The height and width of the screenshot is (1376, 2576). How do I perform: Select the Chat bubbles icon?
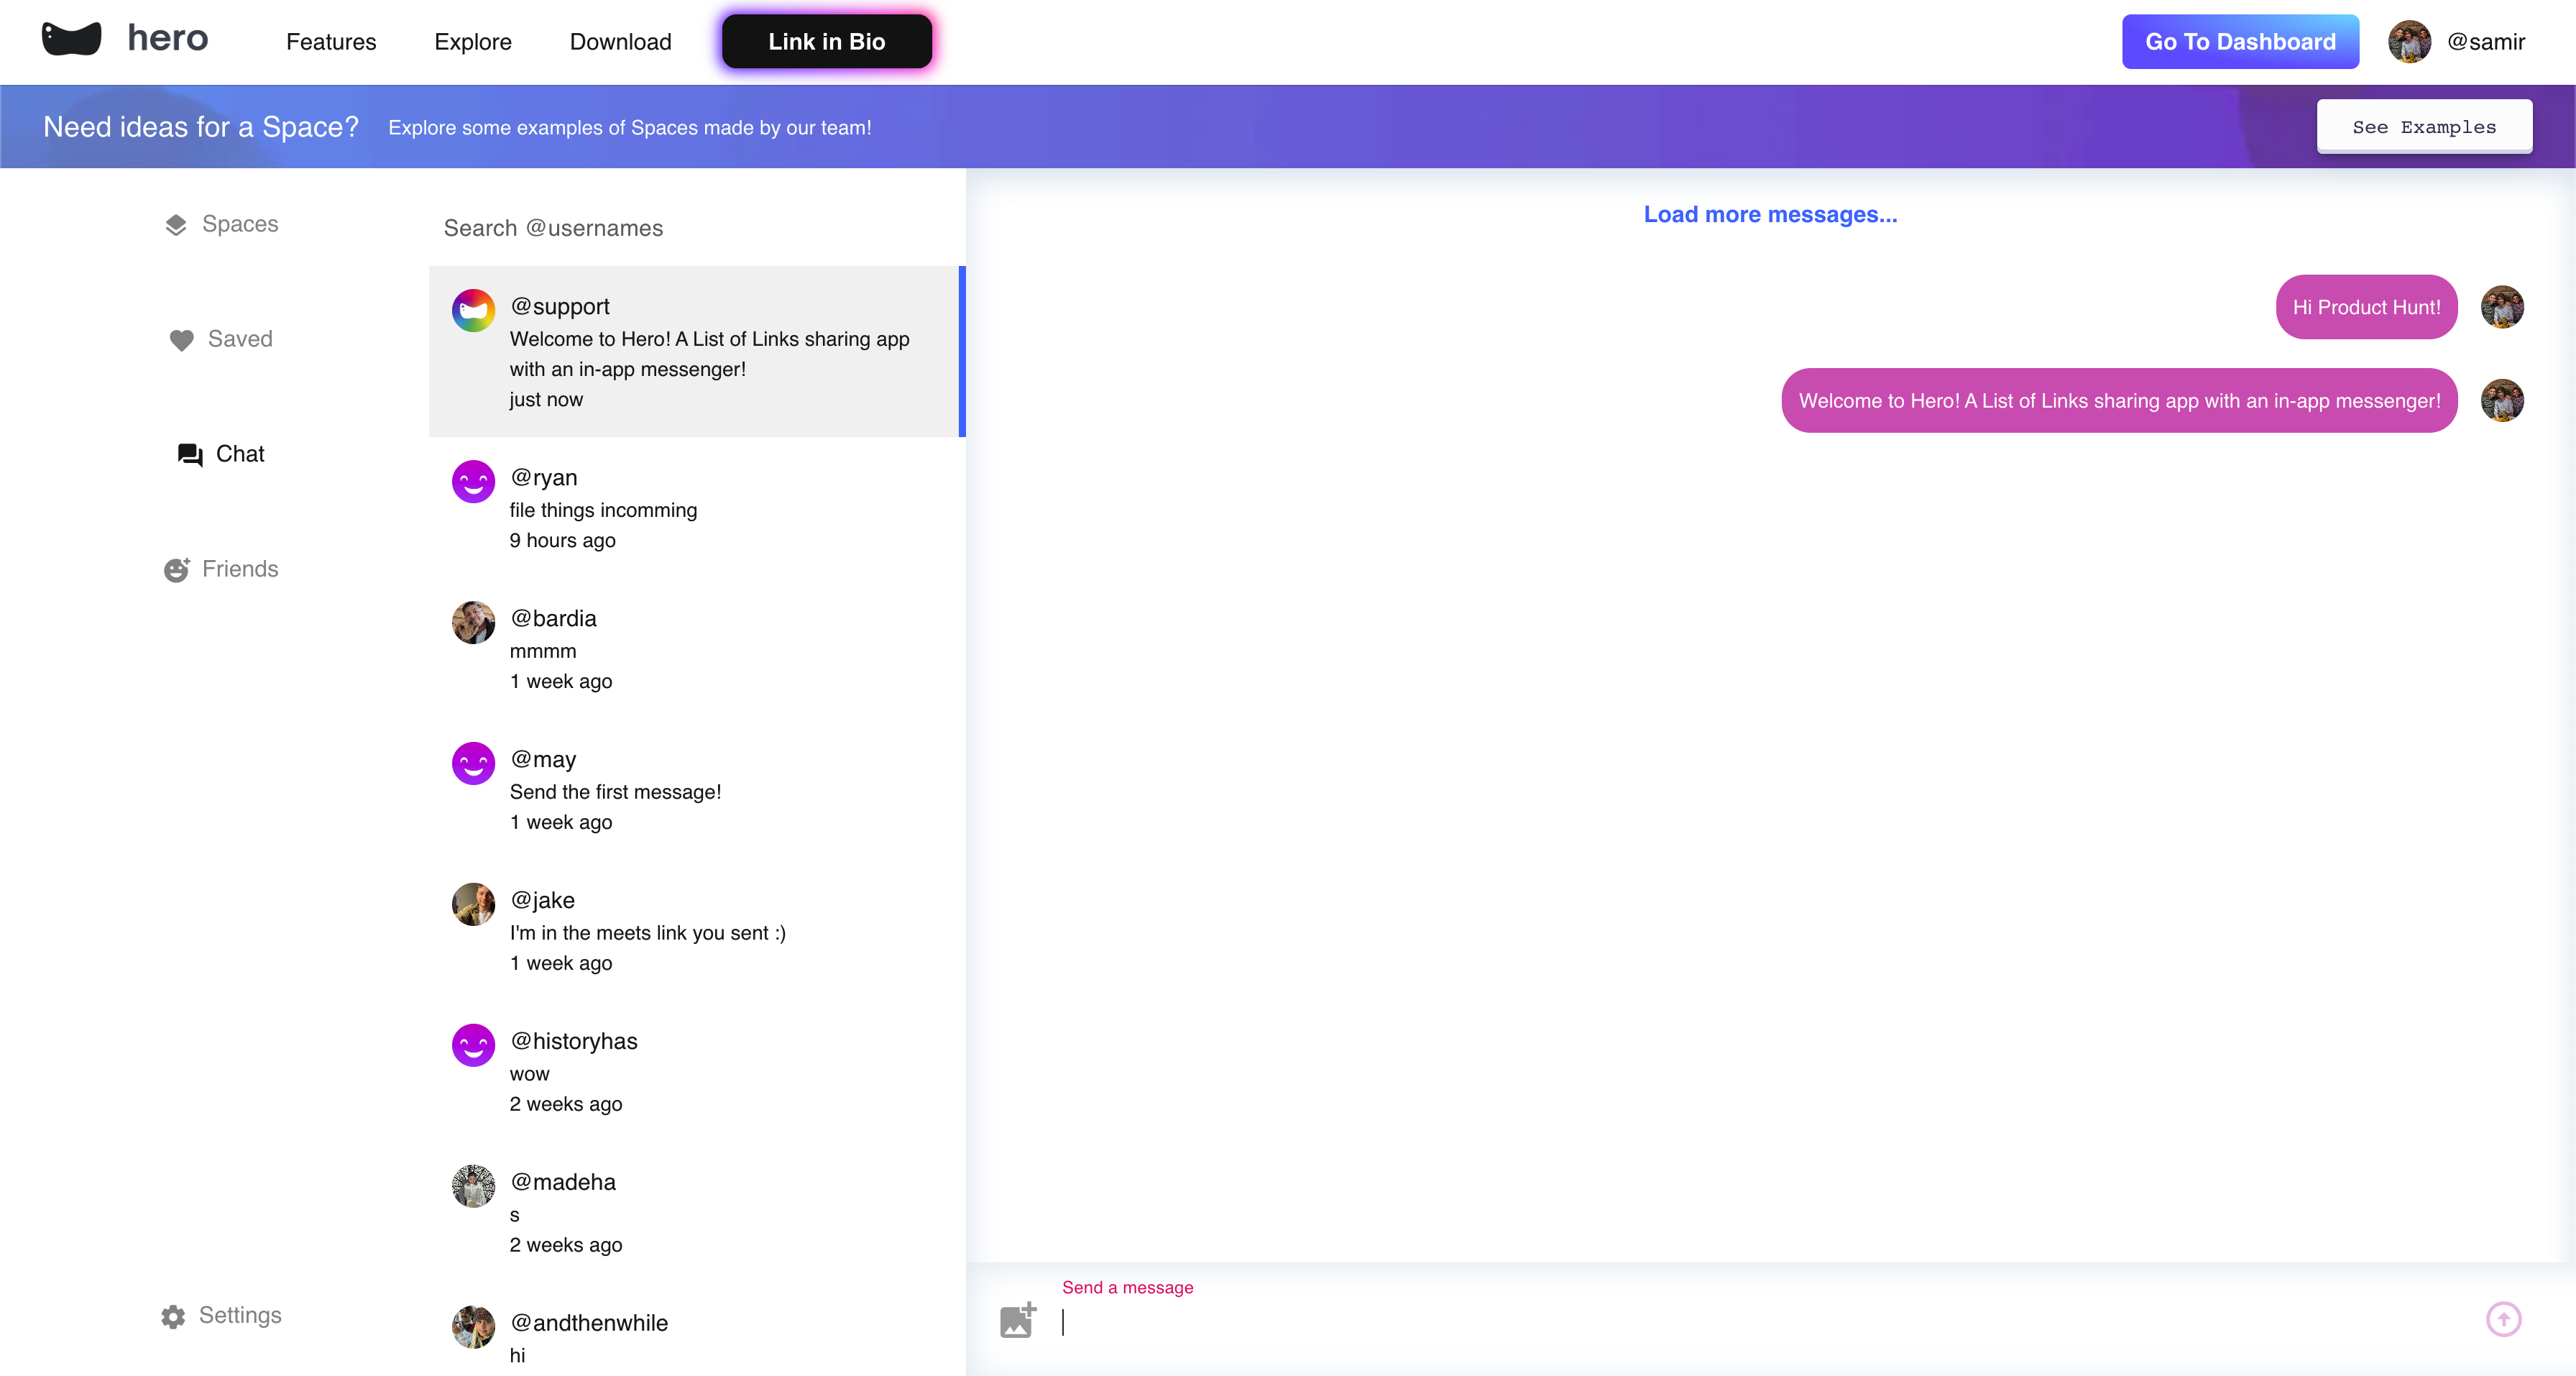click(189, 455)
